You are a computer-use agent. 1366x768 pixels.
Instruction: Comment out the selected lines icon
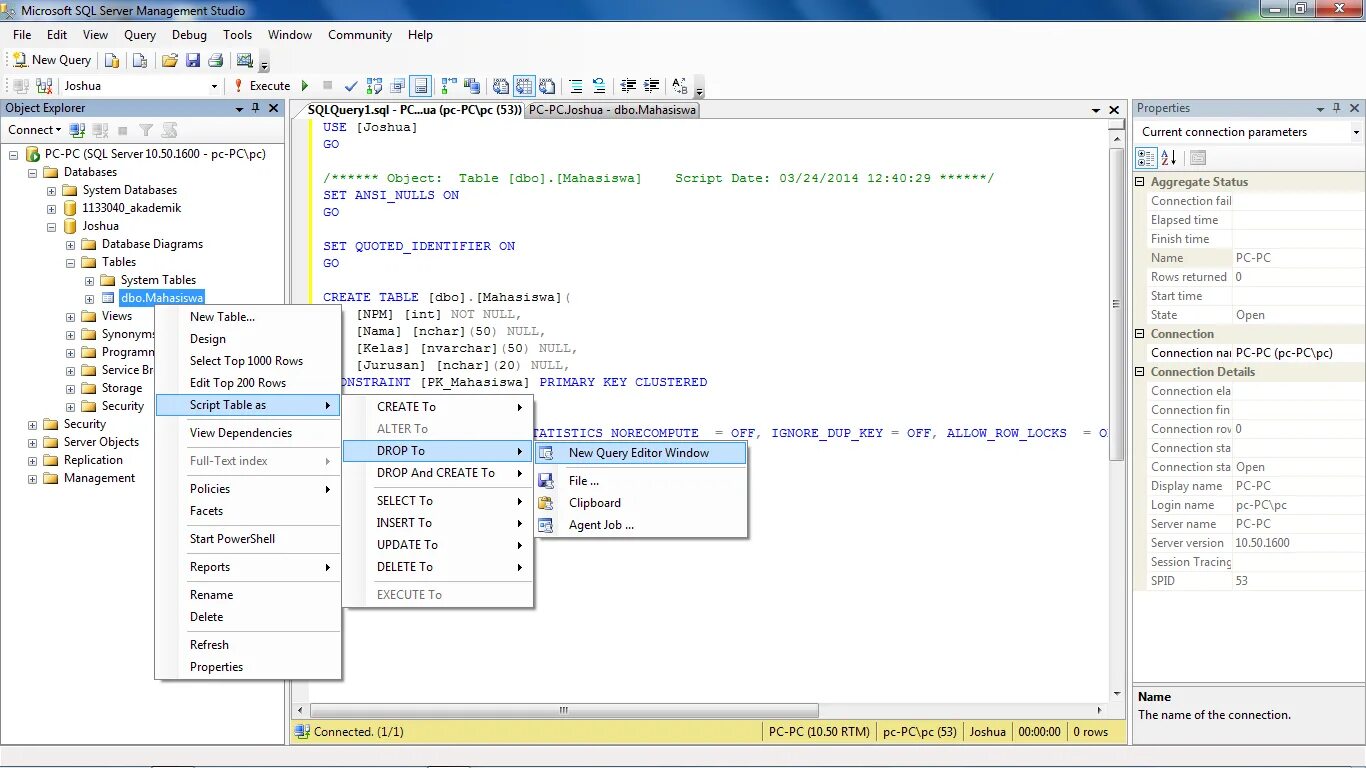(x=576, y=86)
